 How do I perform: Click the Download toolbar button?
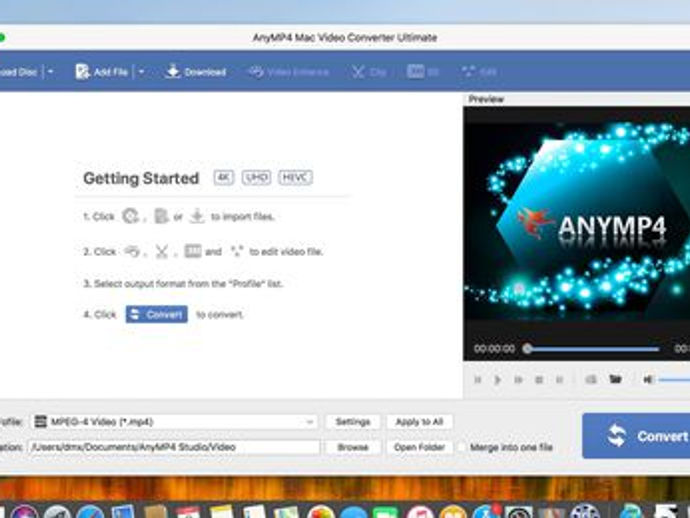click(x=195, y=71)
